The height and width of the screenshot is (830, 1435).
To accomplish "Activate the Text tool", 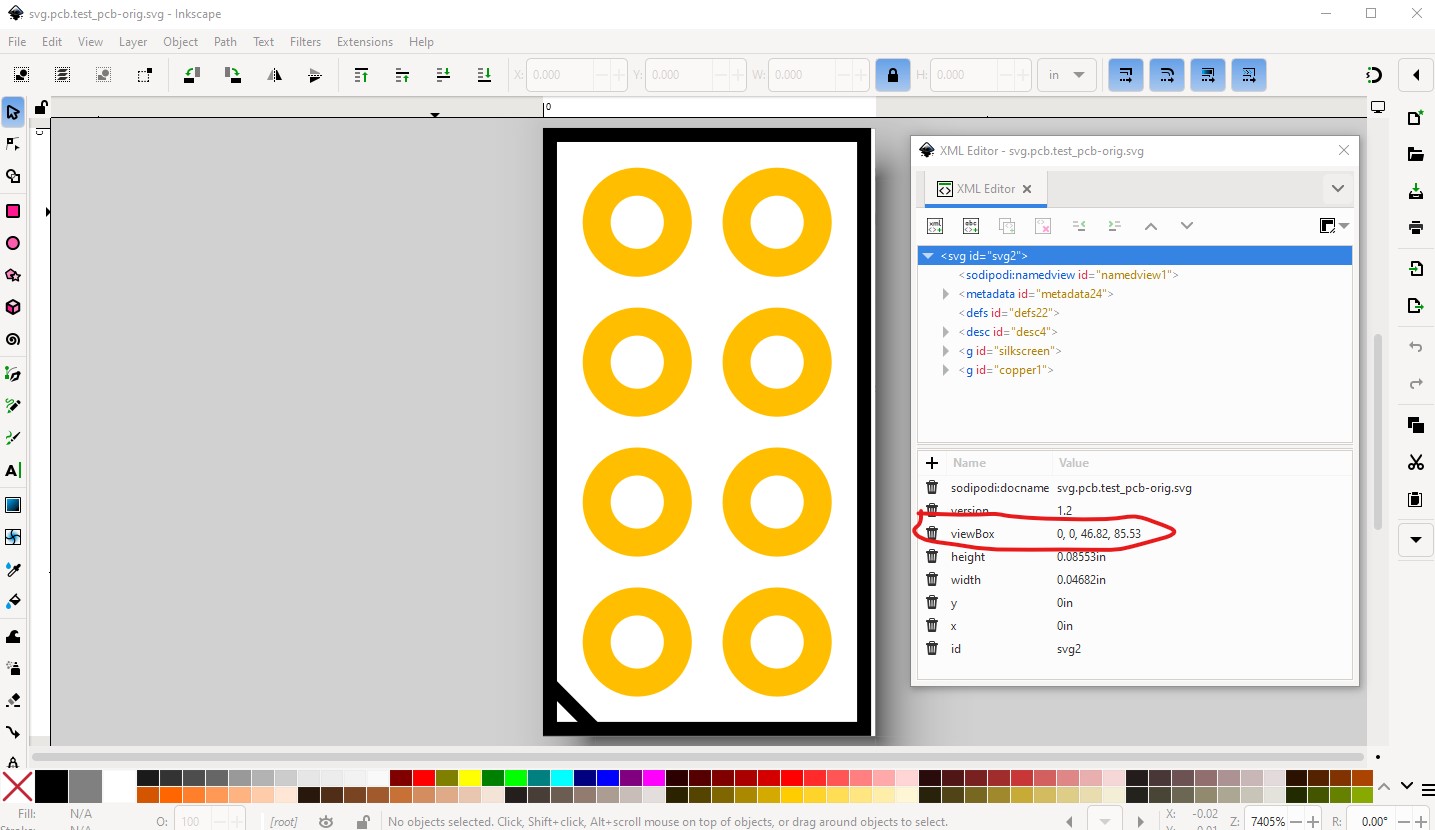I will tap(13, 470).
